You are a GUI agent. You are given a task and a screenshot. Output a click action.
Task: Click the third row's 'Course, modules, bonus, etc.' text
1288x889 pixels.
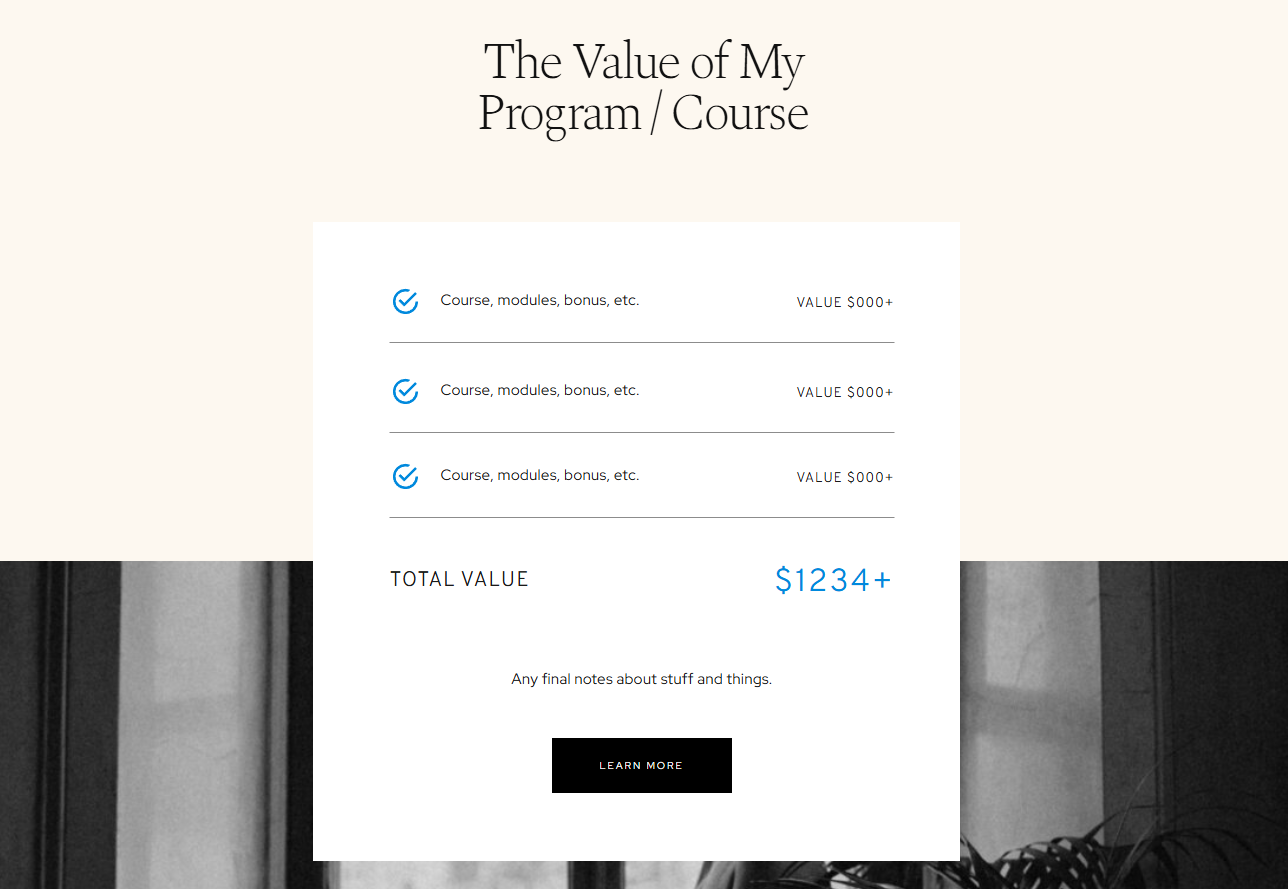(x=539, y=475)
